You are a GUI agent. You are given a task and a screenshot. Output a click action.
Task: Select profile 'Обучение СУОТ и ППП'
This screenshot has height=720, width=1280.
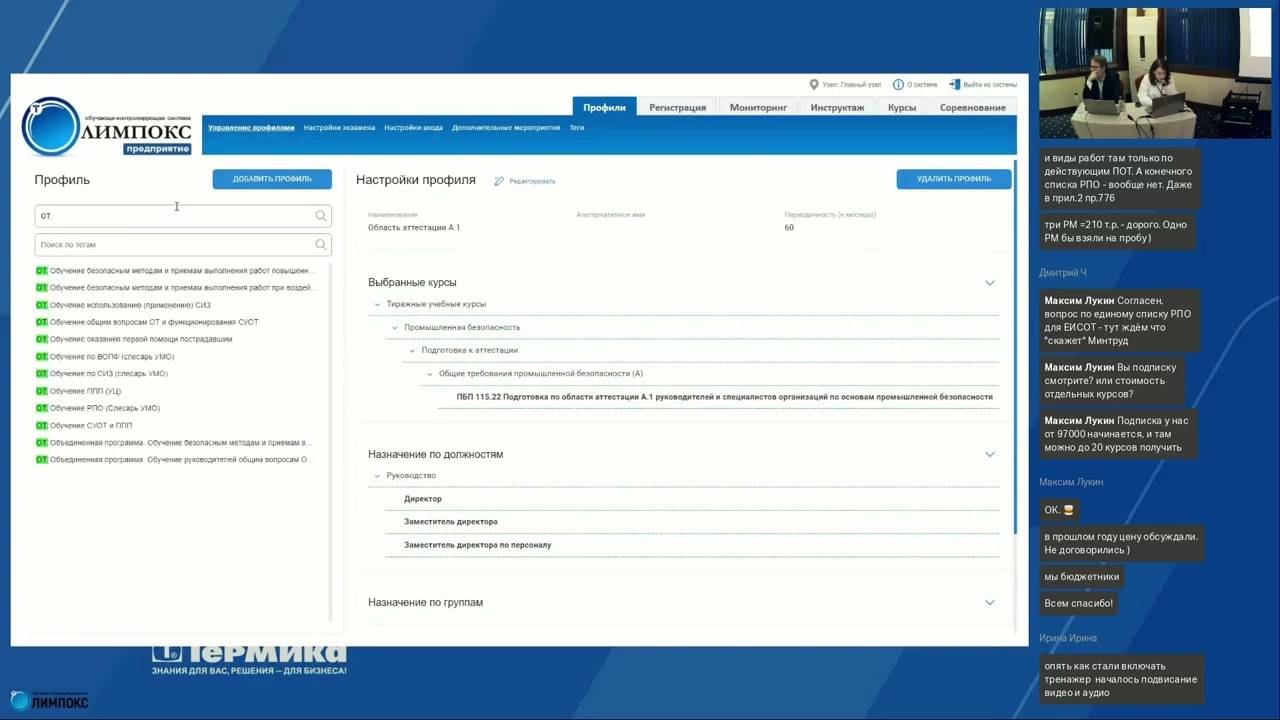click(x=84, y=426)
